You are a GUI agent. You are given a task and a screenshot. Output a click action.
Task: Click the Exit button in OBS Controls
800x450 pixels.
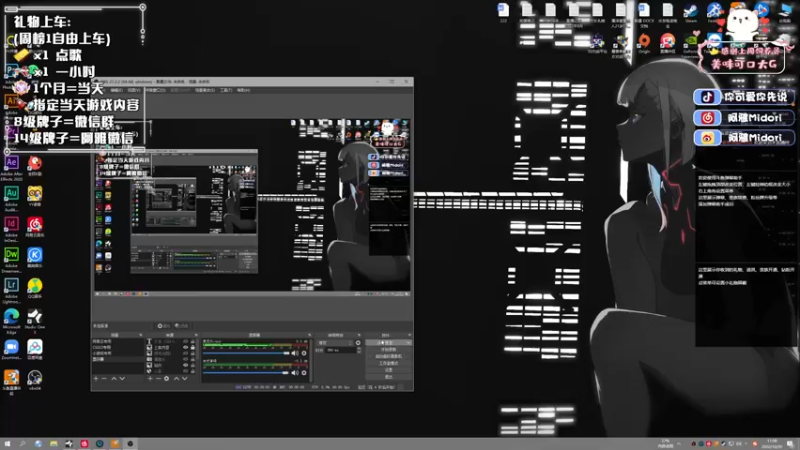click(389, 377)
